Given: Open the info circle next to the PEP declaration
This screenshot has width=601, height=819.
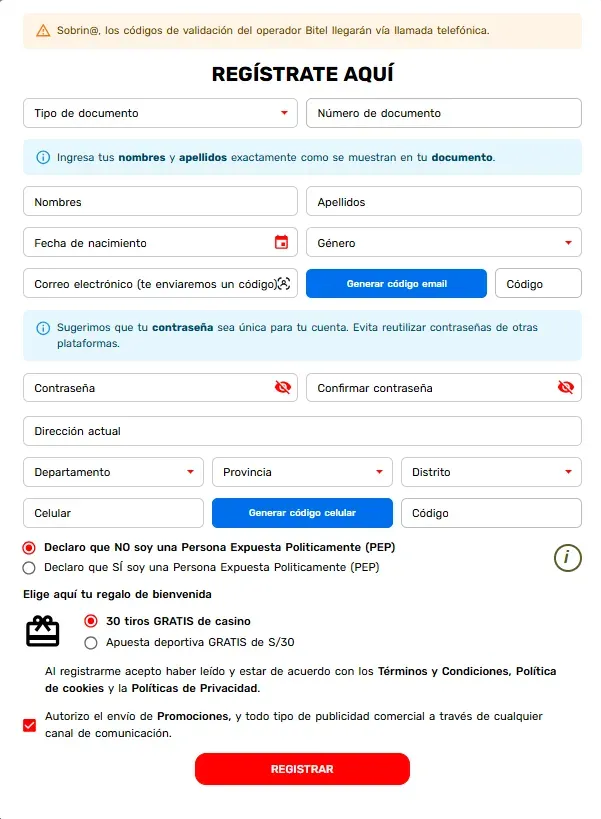Looking at the screenshot, I should 567,558.
